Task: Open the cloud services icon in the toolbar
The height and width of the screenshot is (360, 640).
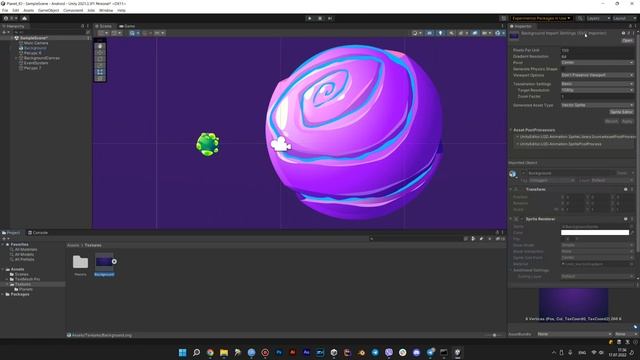Action: tap(24, 18)
